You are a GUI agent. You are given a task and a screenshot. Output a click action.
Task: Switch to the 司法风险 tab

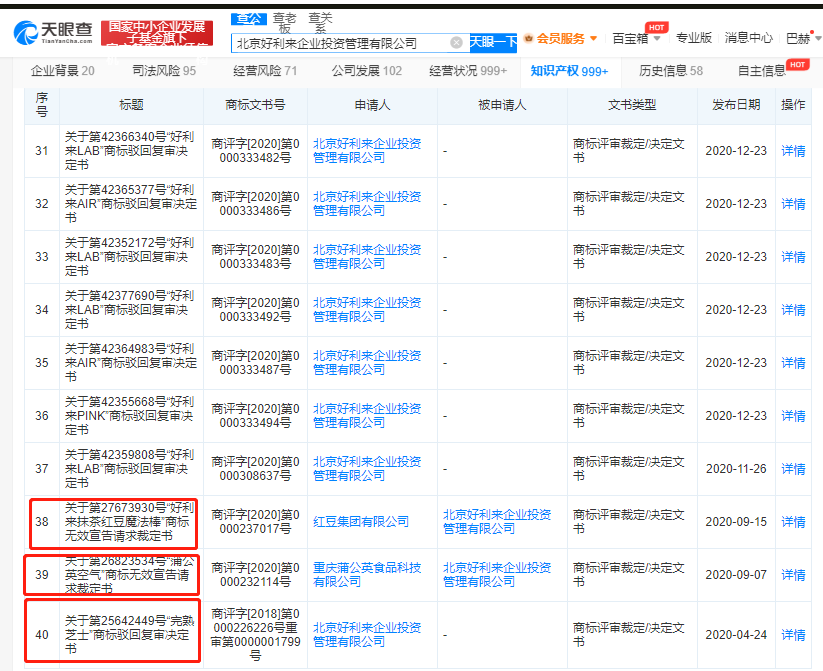click(164, 71)
